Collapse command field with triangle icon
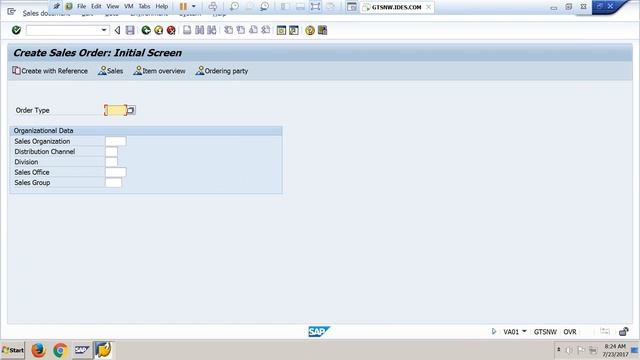Image resolution: width=640 pixels, height=360 pixels. pyautogui.click(x=117, y=30)
